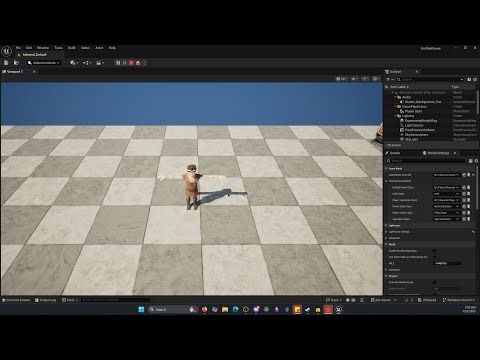Viewport: 480px width, 360px height.
Task: Open the Select menu
Action: tap(85, 48)
